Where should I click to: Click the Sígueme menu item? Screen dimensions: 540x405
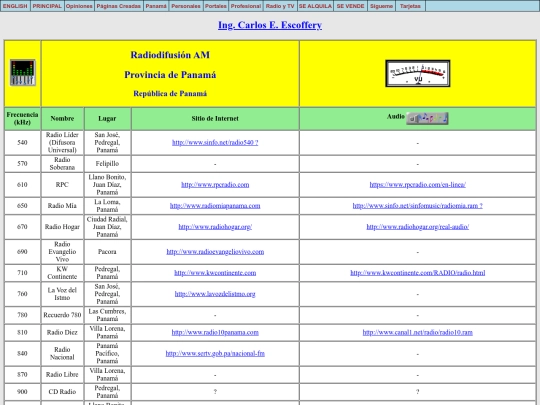point(381,6)
